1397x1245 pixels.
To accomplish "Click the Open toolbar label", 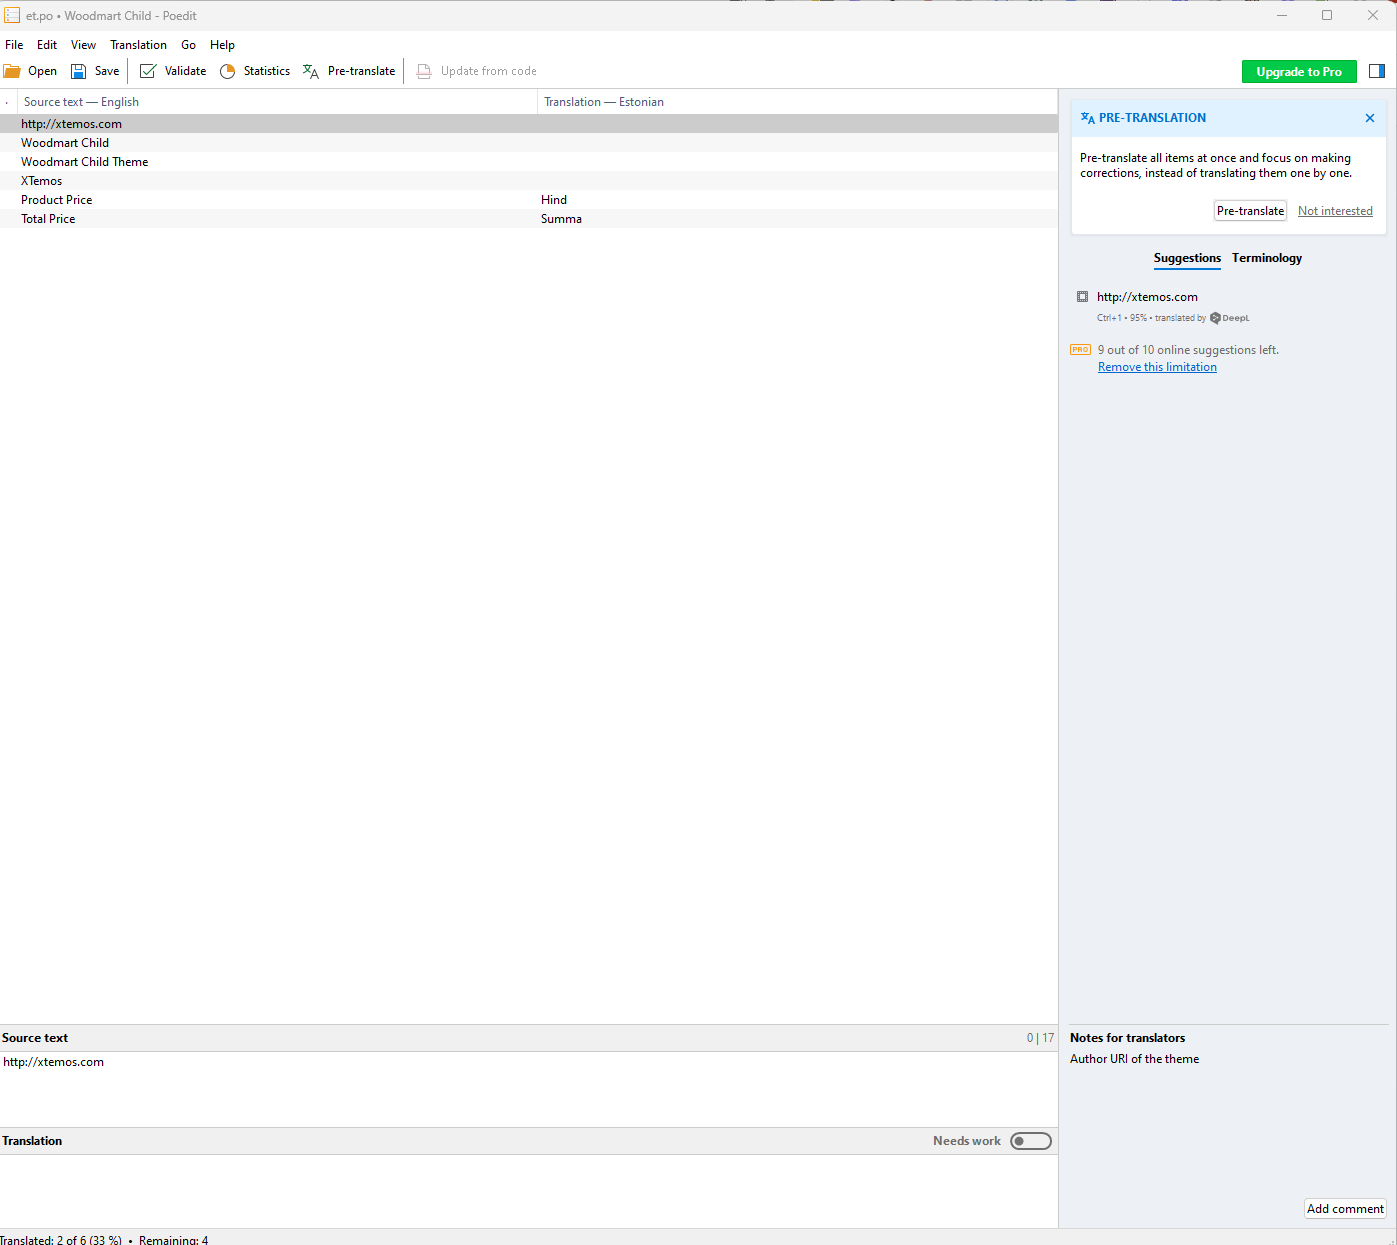I will pos(42,71).
